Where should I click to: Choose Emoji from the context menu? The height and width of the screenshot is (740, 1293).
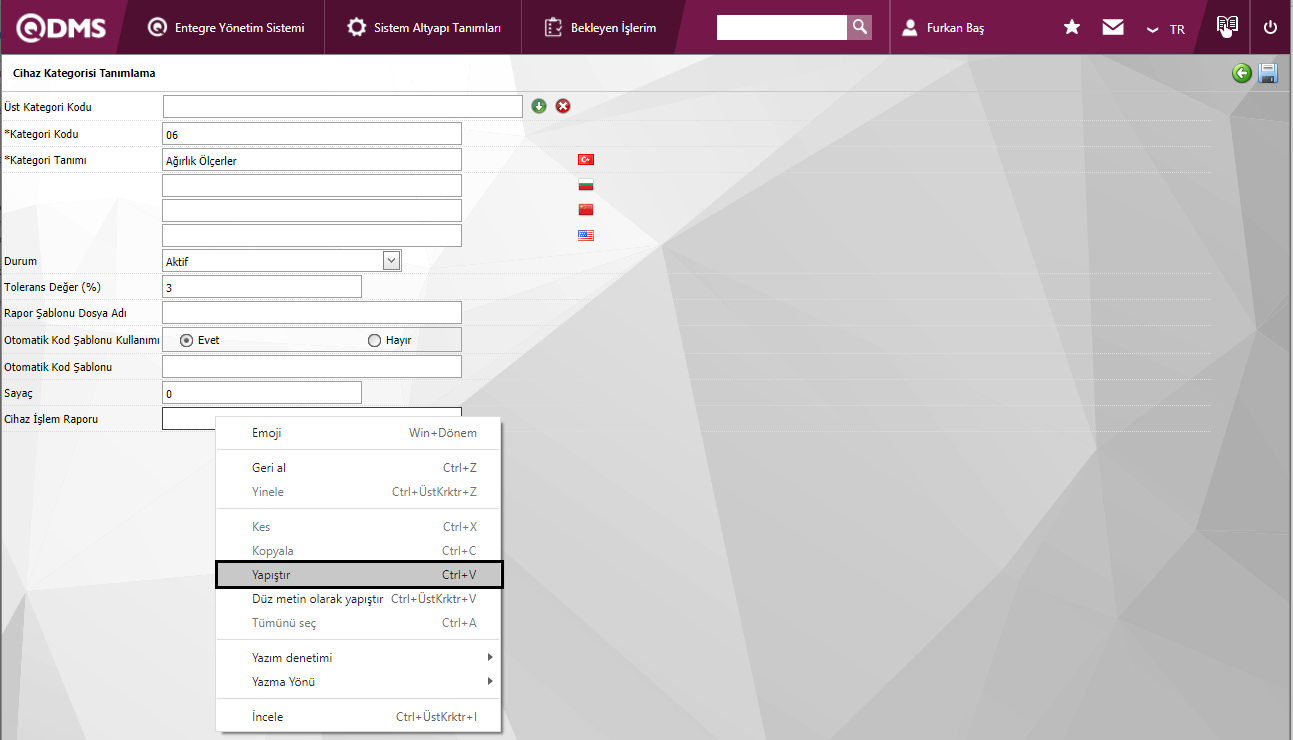359,433
